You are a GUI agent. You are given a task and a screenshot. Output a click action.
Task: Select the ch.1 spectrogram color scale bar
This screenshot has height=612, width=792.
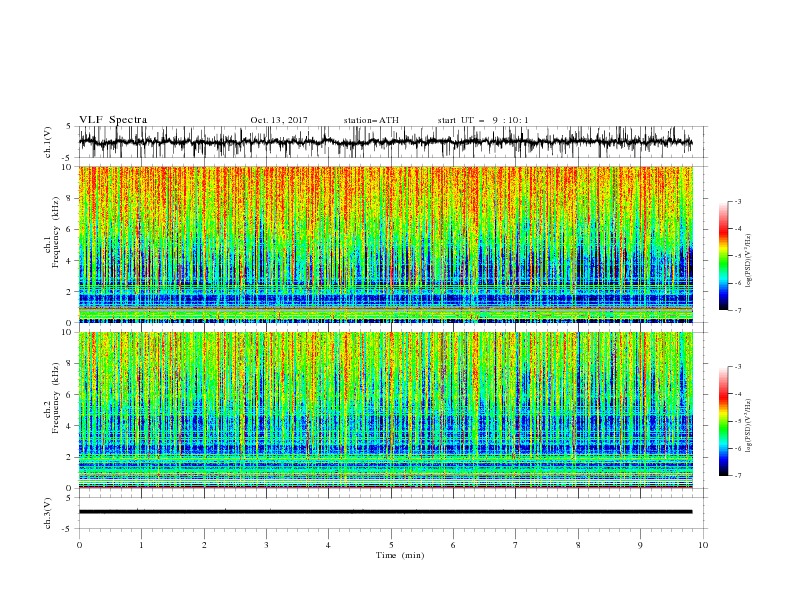pyautogui.click(x=723, y=256)
